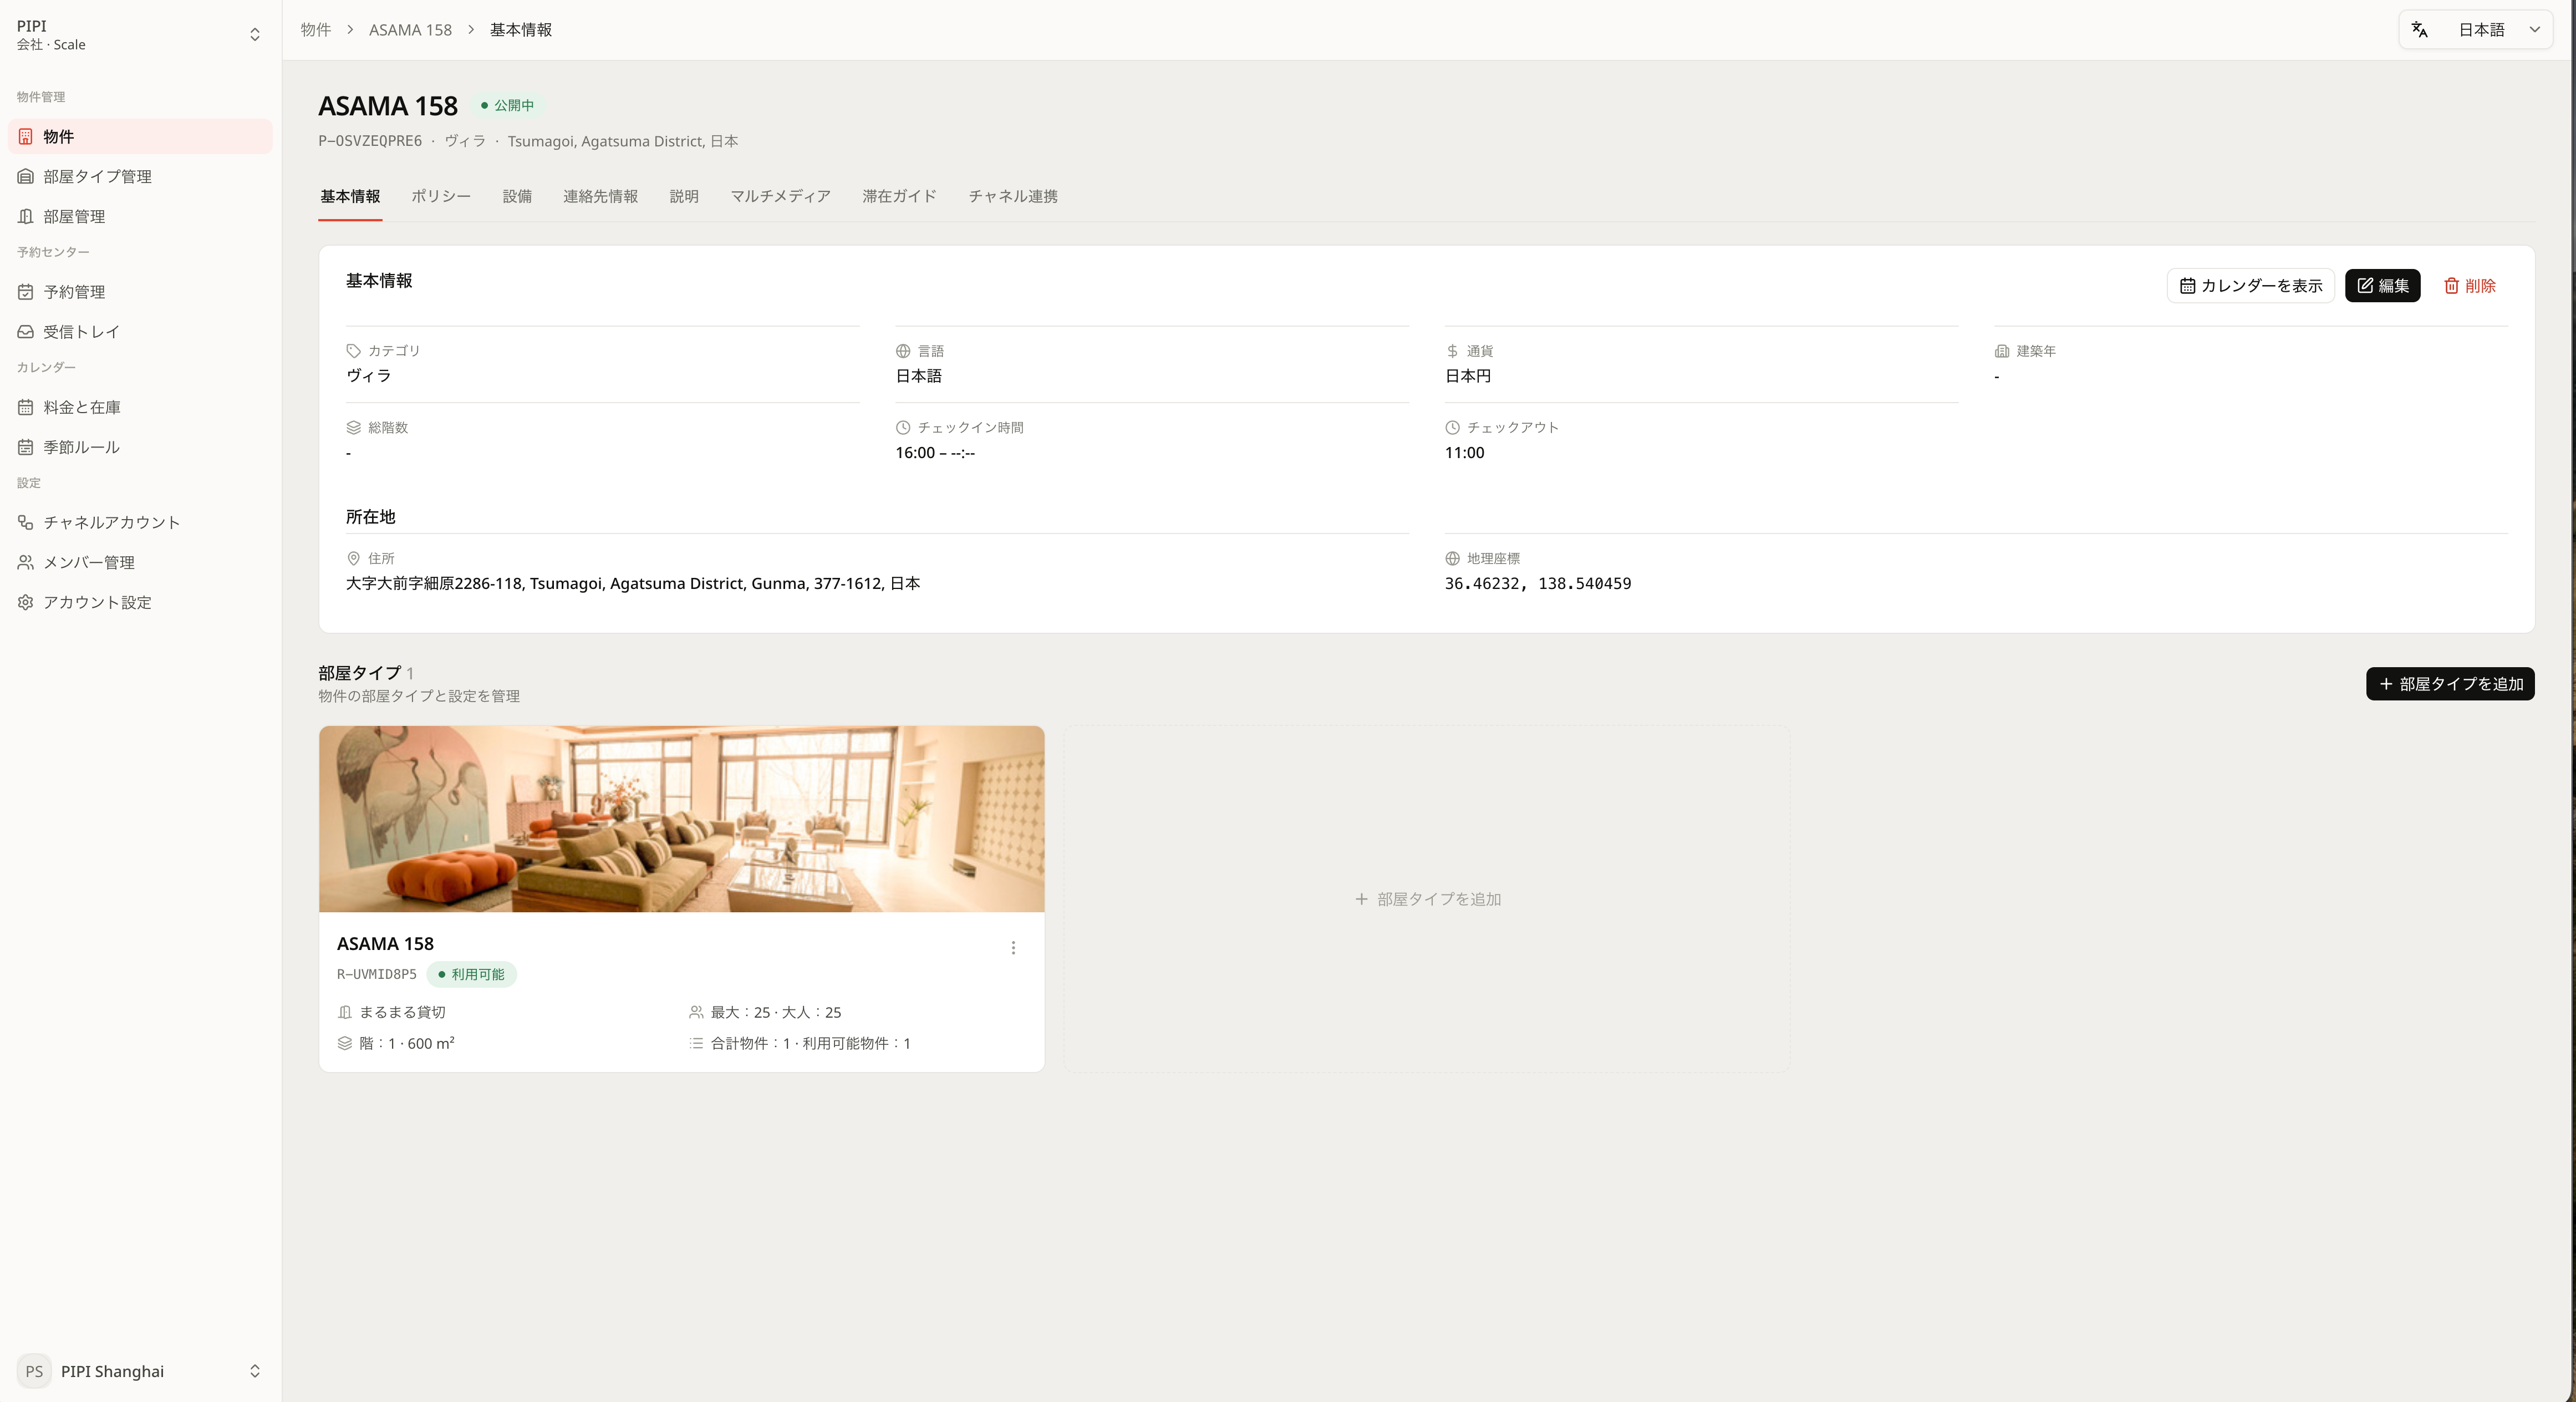Open 料金と在庫 calendar page
2576x1402 pixels.
[x=140, y=407]
